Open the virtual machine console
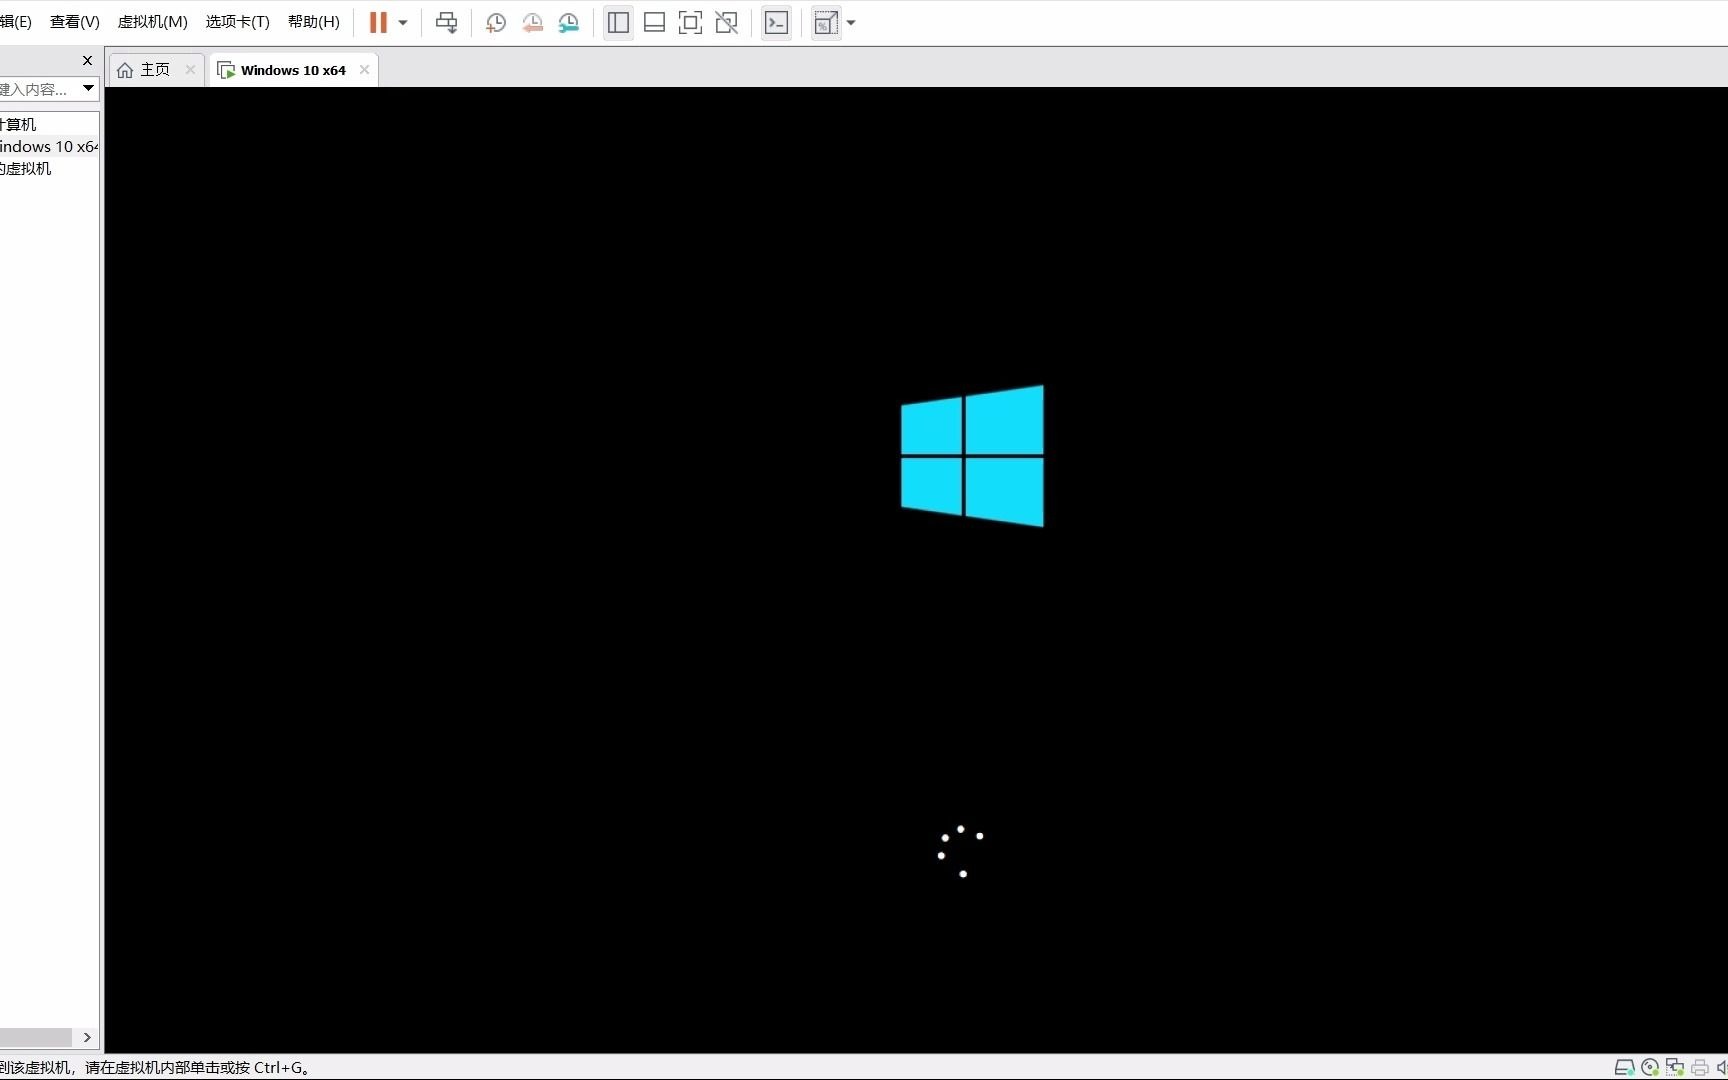The width and height of the screenshot is (1728, 1080). (x=776, y=22)
